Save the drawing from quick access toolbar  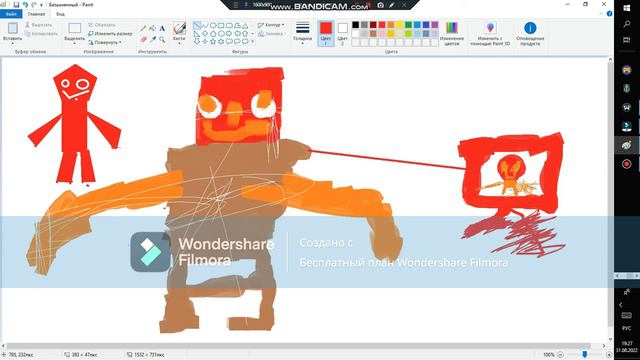point(16,4)
